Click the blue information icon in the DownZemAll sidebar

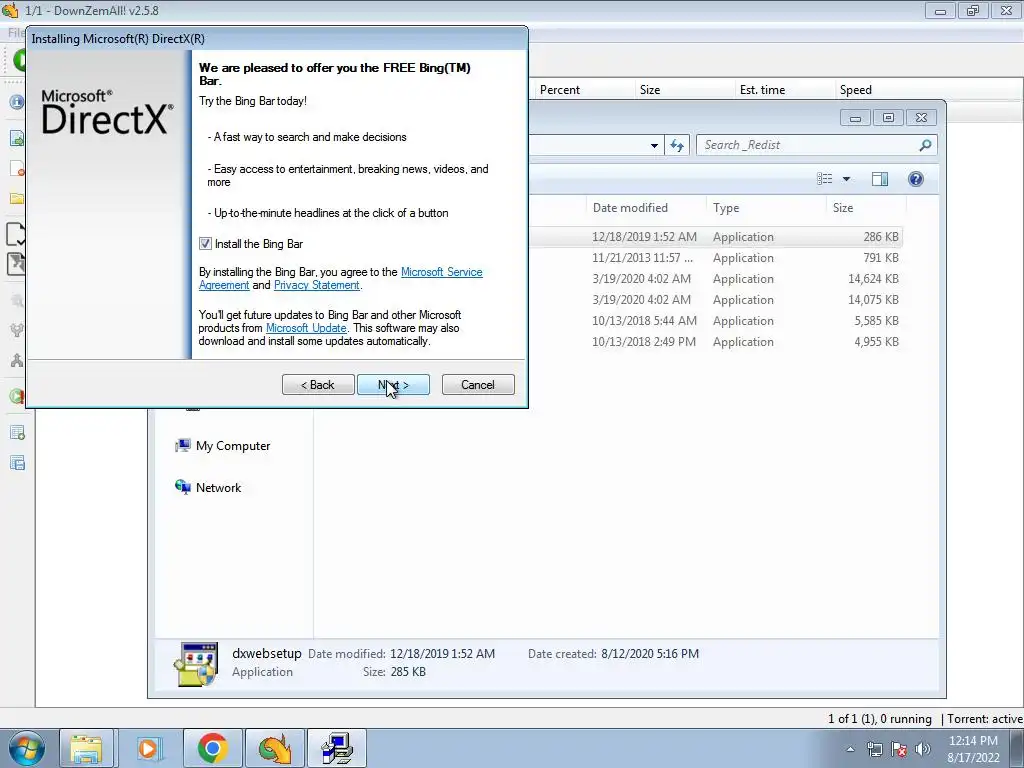coord(16,102)
